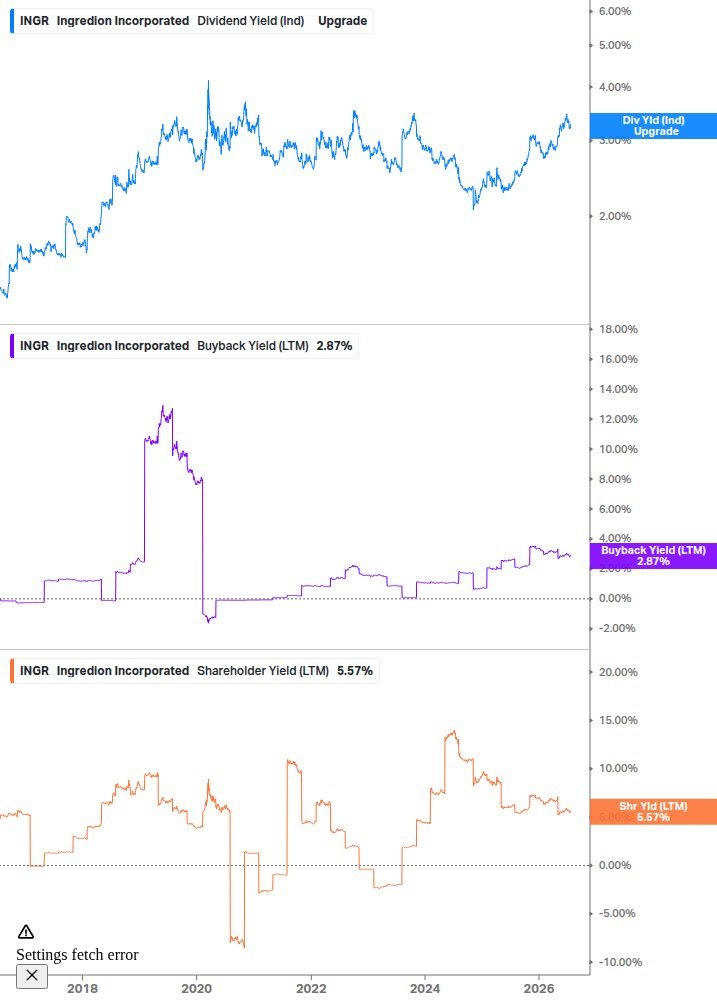Click the purple Buyback Yield color bar

point(12,346)
